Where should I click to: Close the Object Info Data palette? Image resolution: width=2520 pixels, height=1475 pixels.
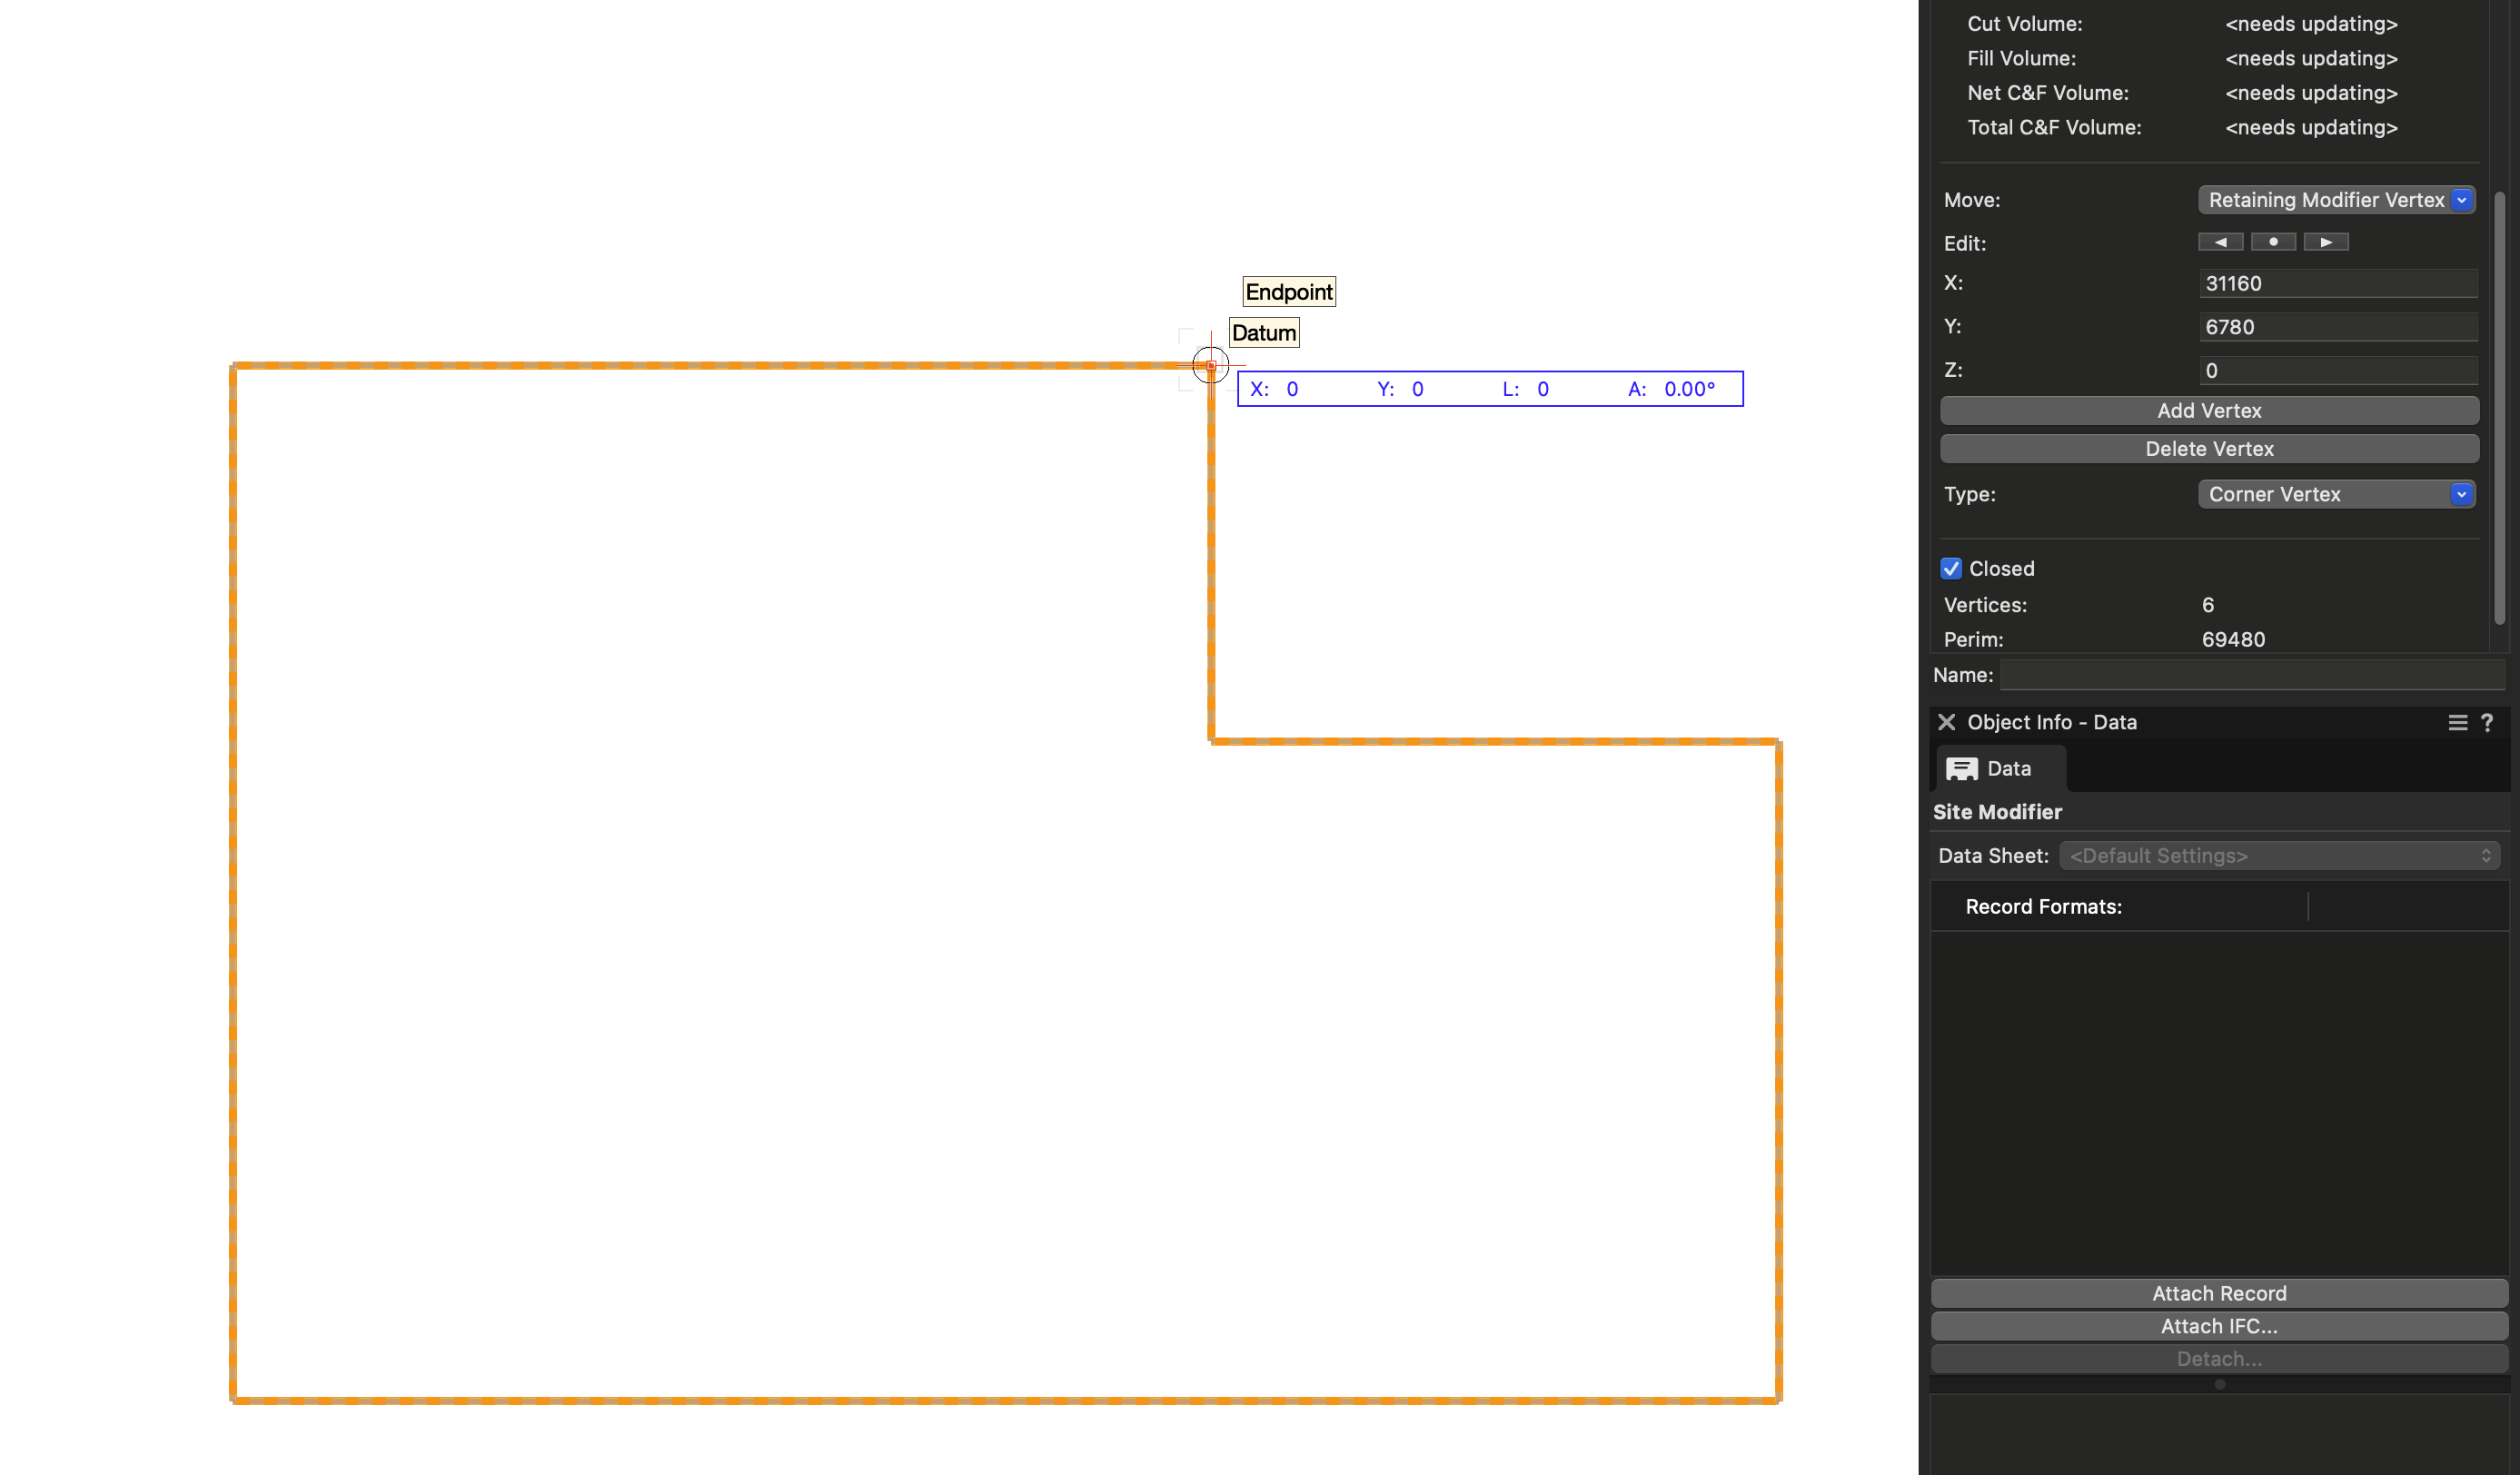click(1946, 722)
